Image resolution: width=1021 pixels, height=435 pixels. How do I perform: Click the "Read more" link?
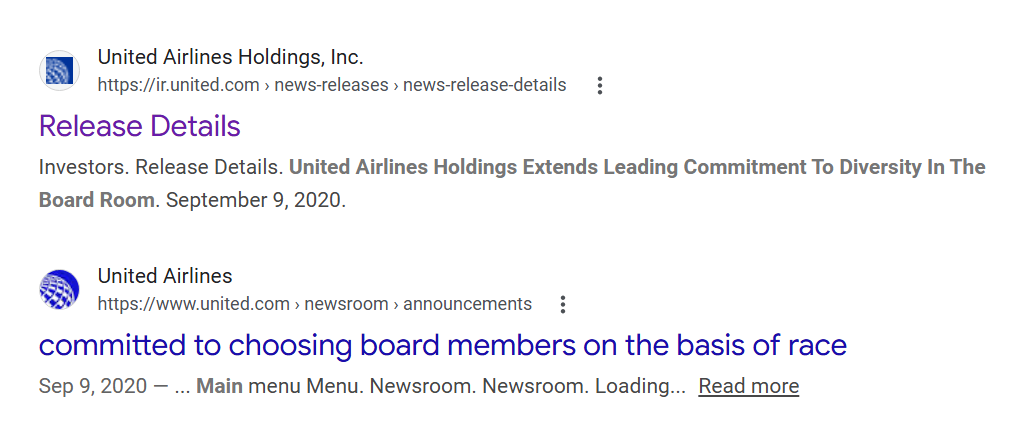pos(748,386)
